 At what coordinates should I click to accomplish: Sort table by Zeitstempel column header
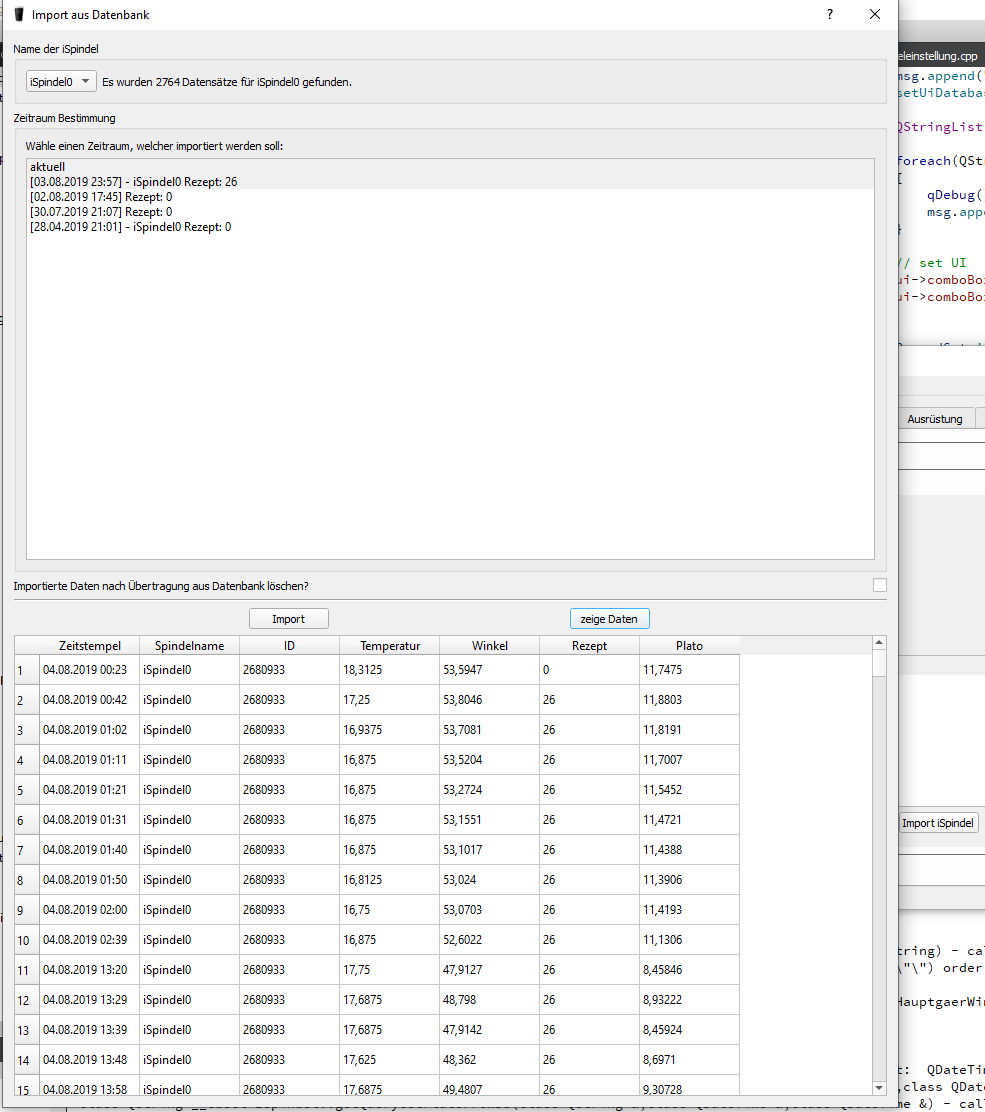[89, 646]
